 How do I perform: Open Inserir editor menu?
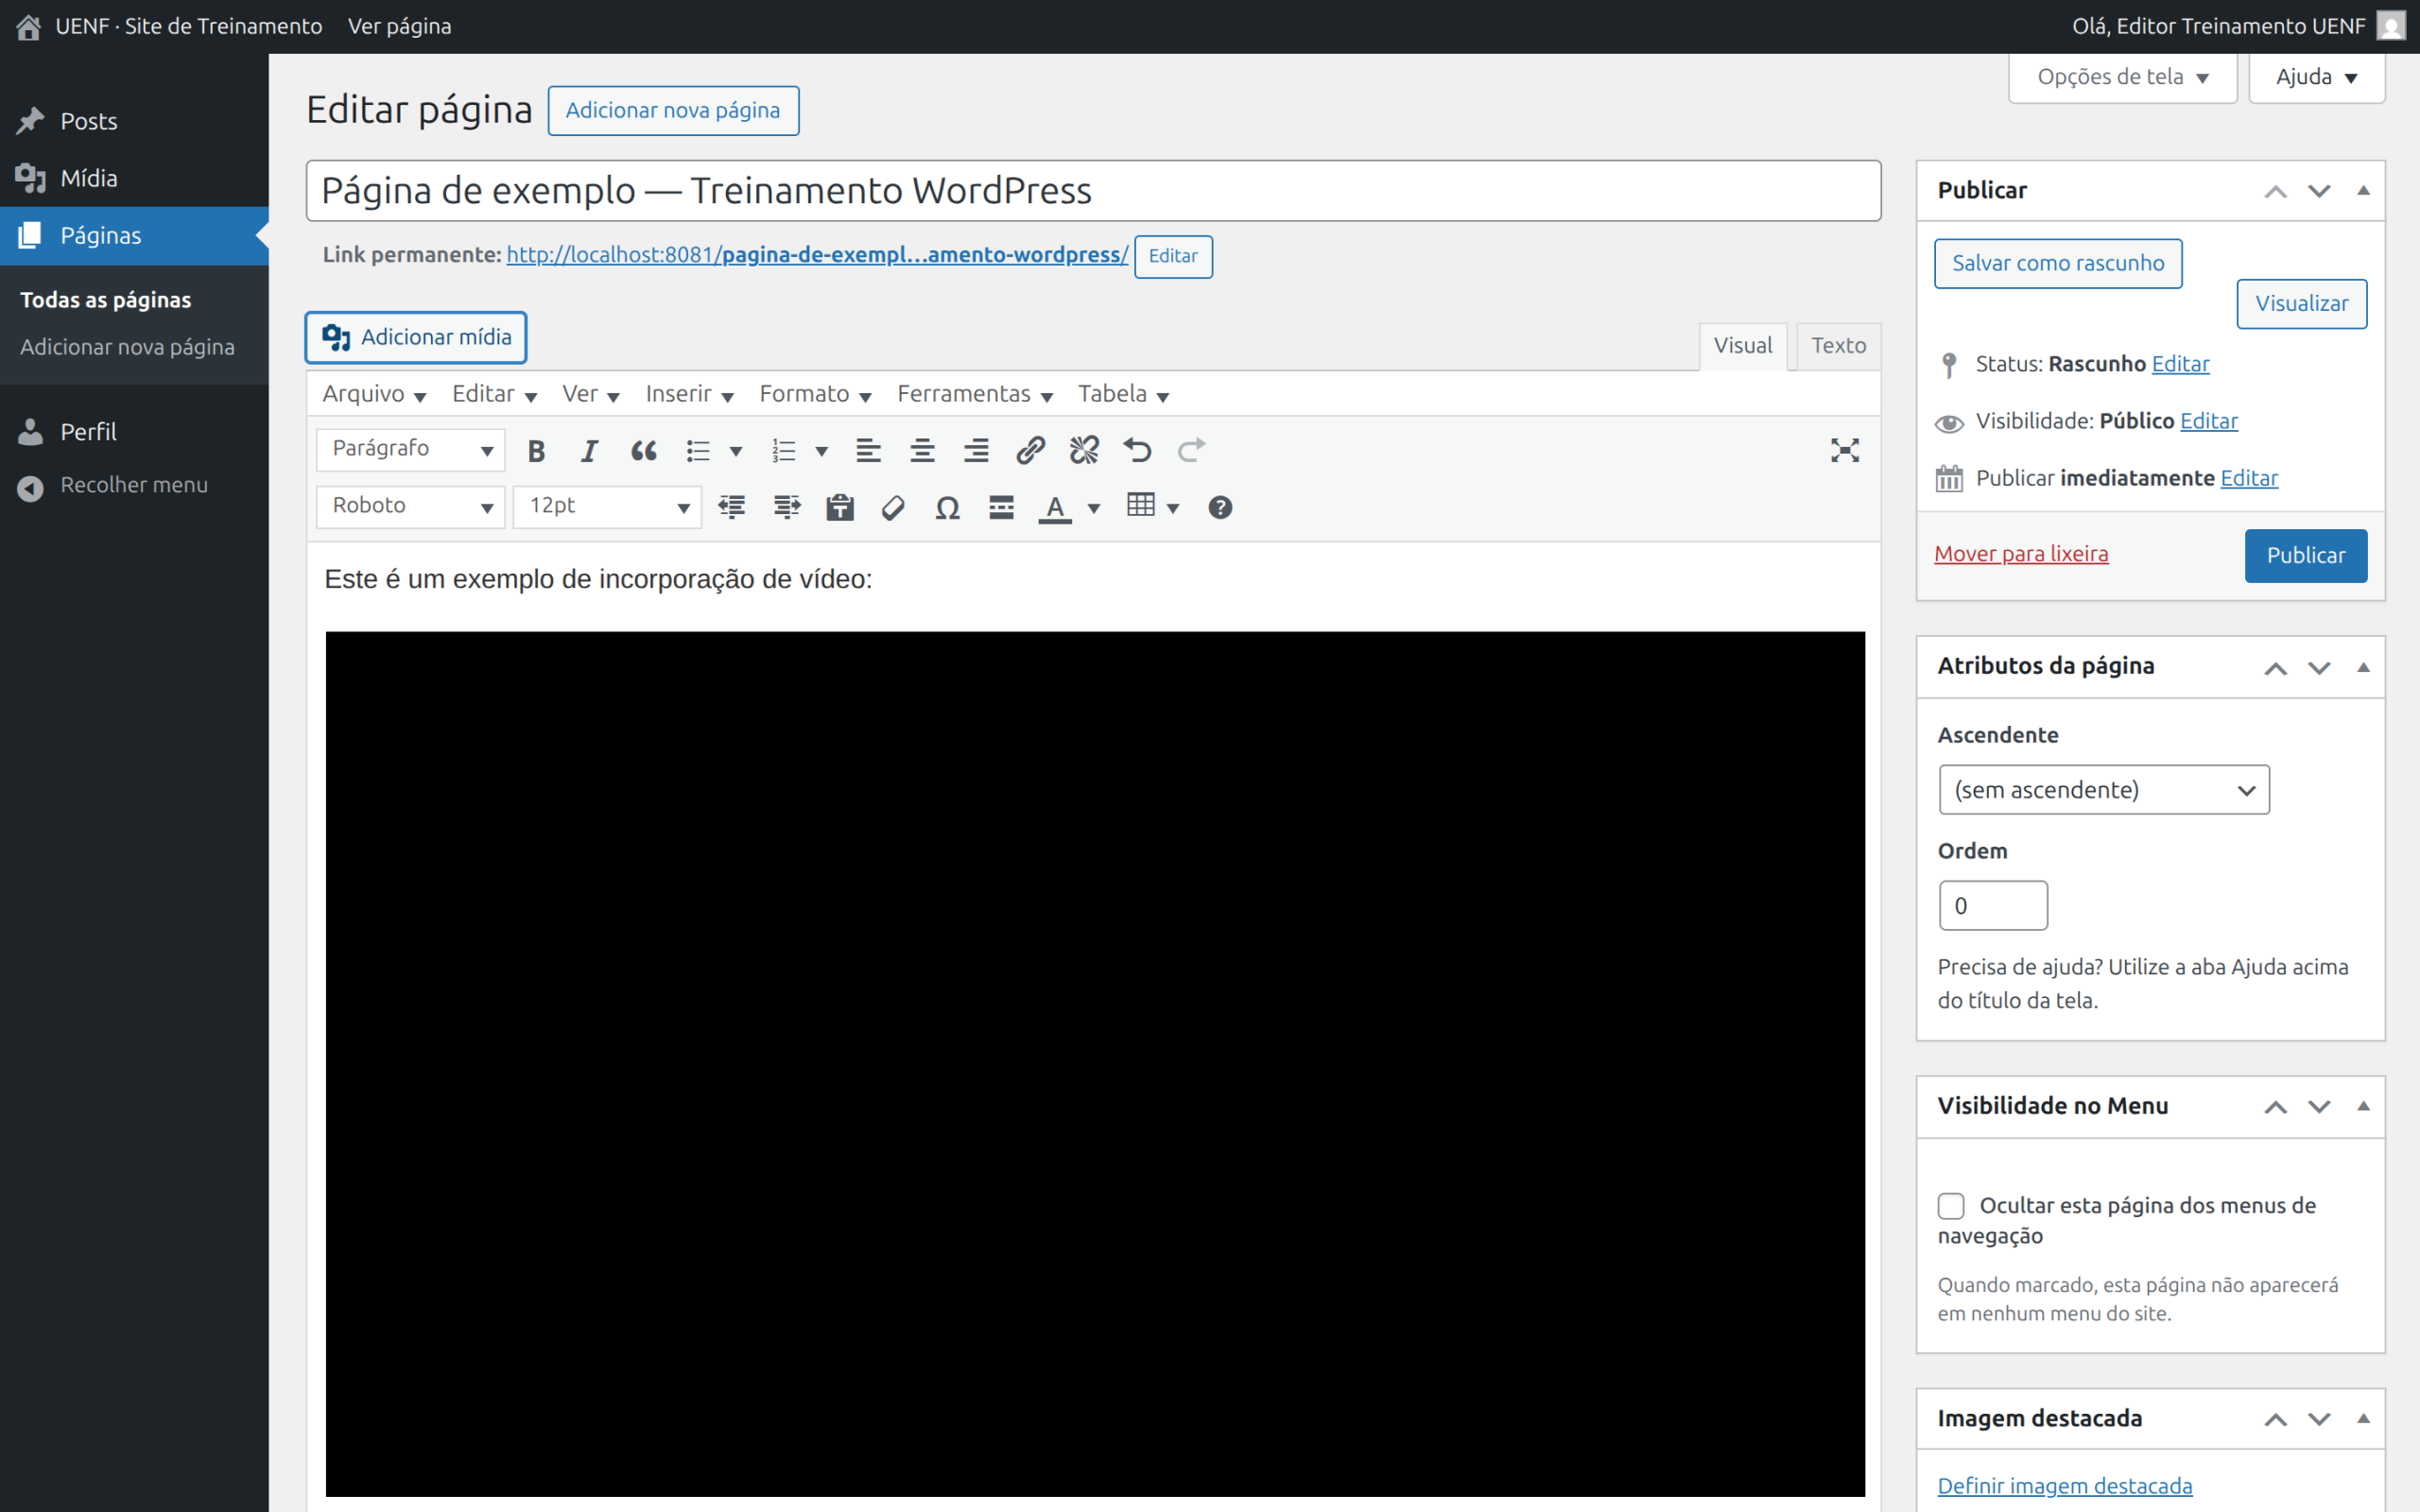pos(689,394)
